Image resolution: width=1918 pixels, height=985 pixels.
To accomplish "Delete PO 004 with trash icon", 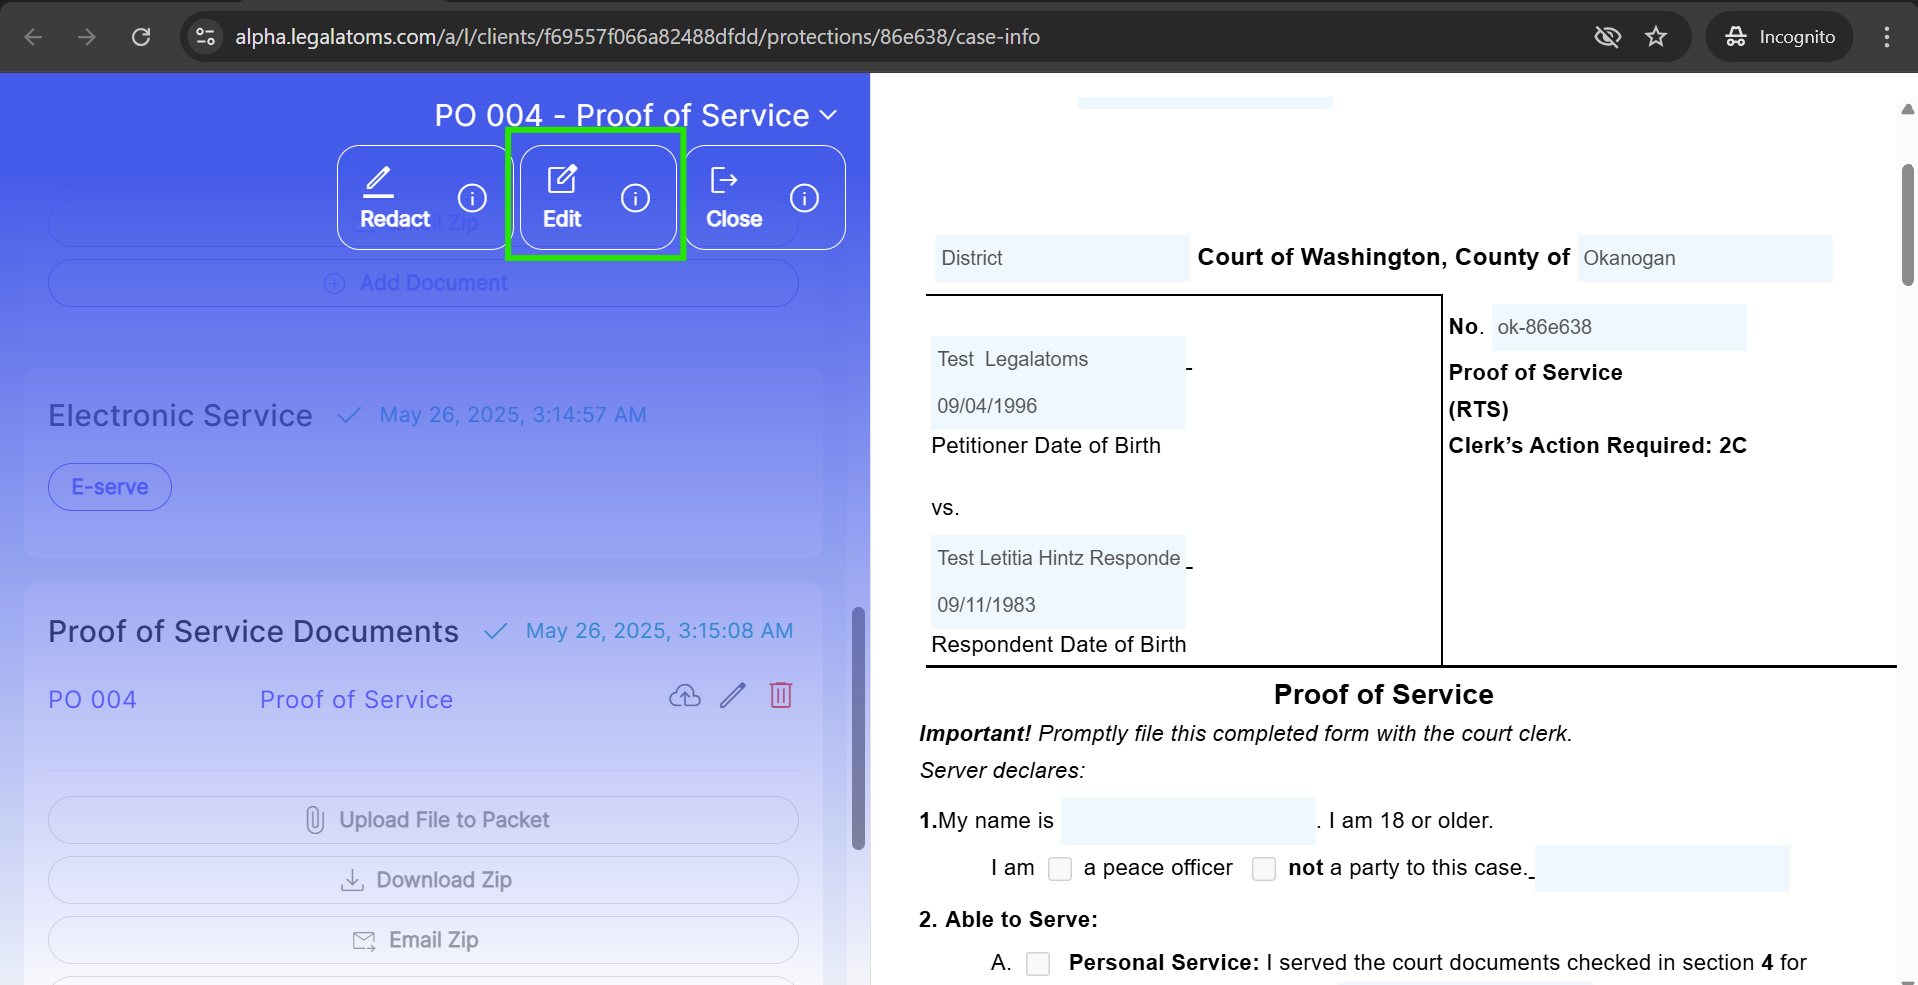I will coord(781,695).
